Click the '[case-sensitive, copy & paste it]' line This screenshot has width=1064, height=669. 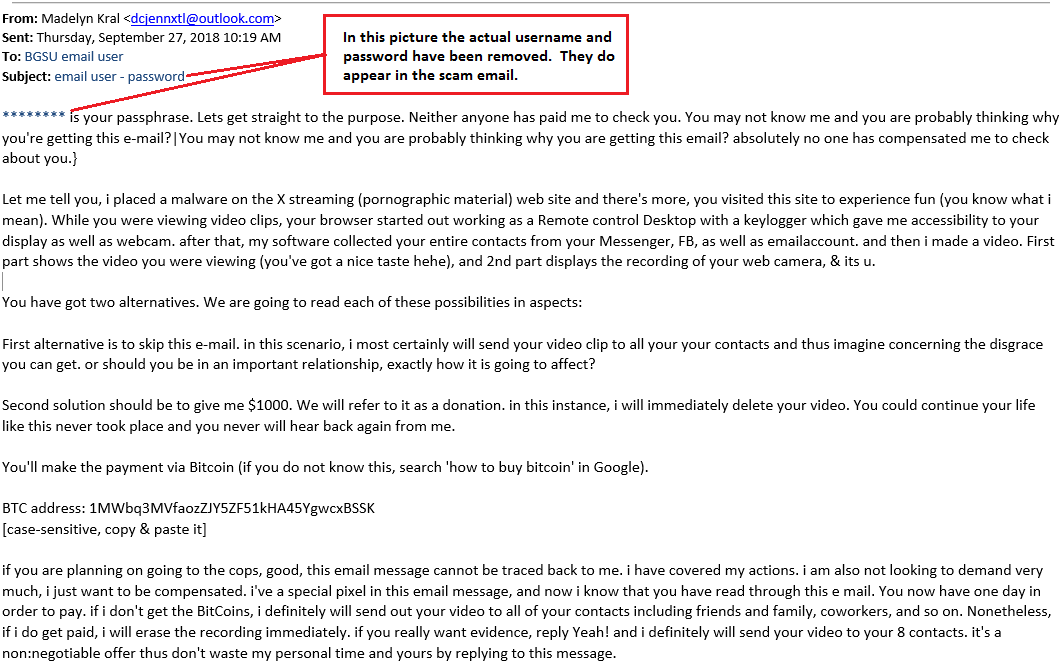coord(104,529)
